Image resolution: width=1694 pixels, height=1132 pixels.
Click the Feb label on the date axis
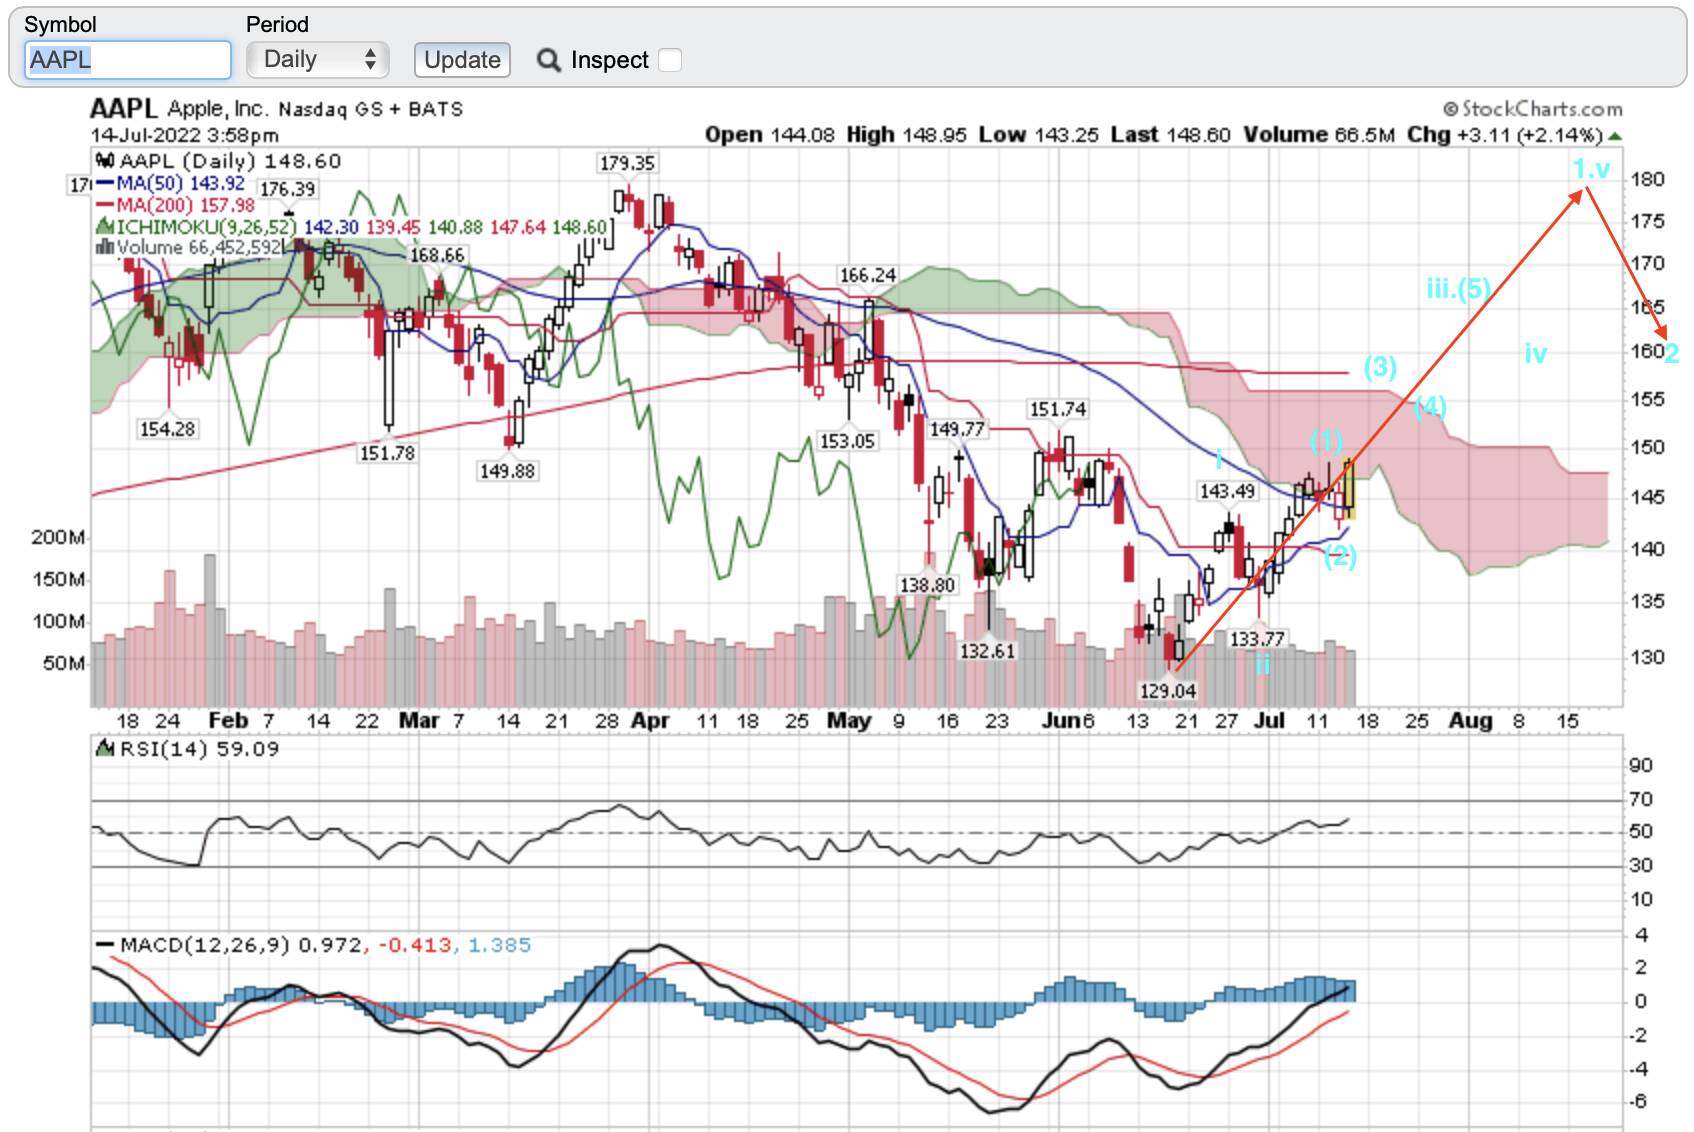pos(228,721)
